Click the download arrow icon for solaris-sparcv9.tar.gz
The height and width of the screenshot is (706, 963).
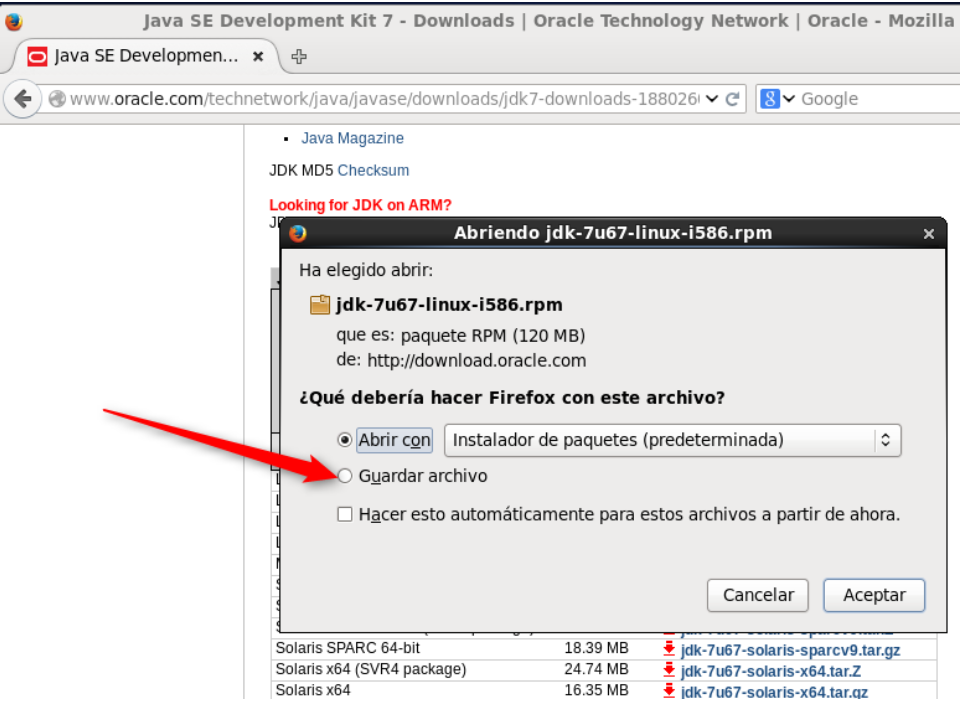(669, 649)
